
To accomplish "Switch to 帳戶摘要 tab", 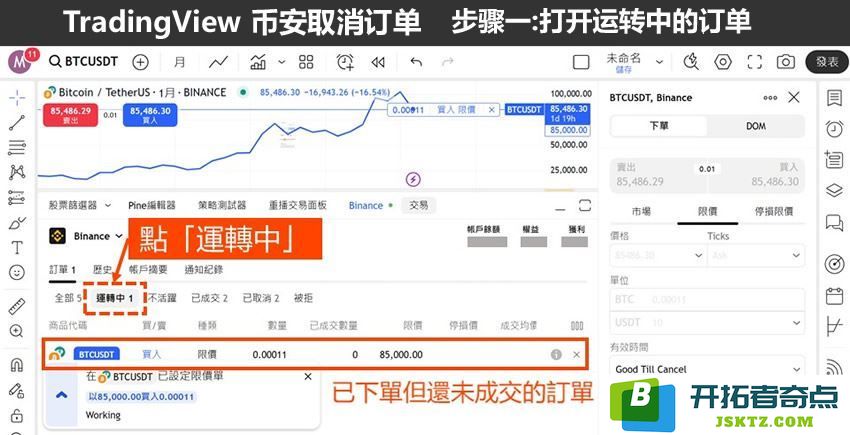I will (x=148, y=270).
